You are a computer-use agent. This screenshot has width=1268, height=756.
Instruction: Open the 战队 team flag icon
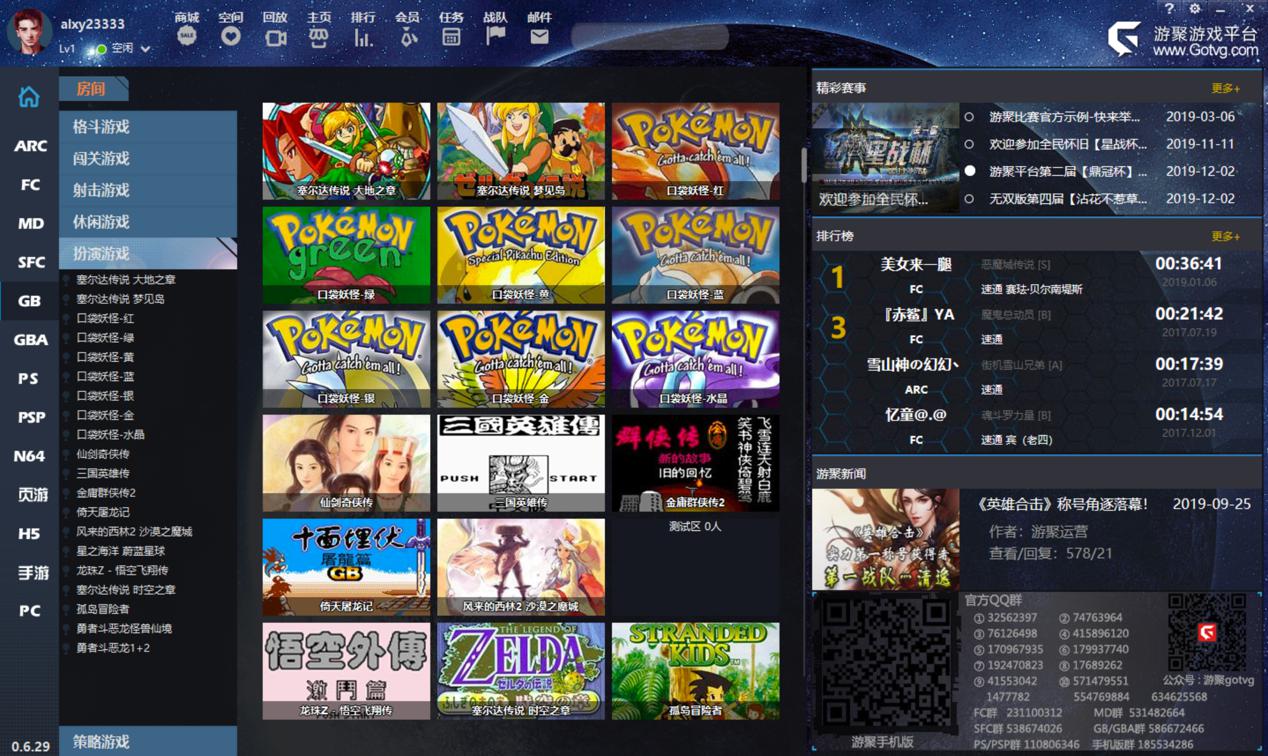coord(495,36)
